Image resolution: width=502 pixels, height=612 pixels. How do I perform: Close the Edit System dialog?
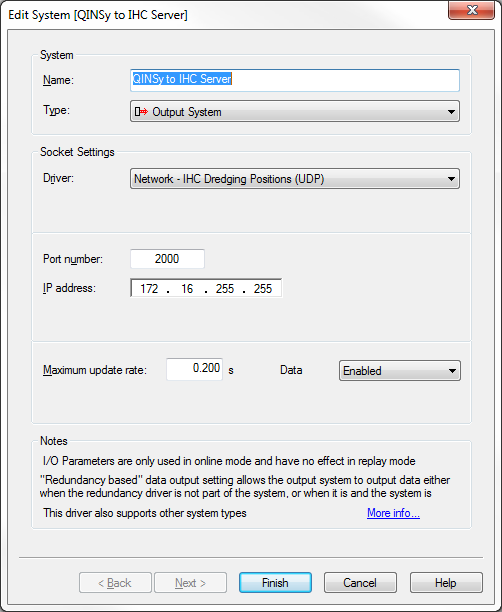[x=472, y=10]
